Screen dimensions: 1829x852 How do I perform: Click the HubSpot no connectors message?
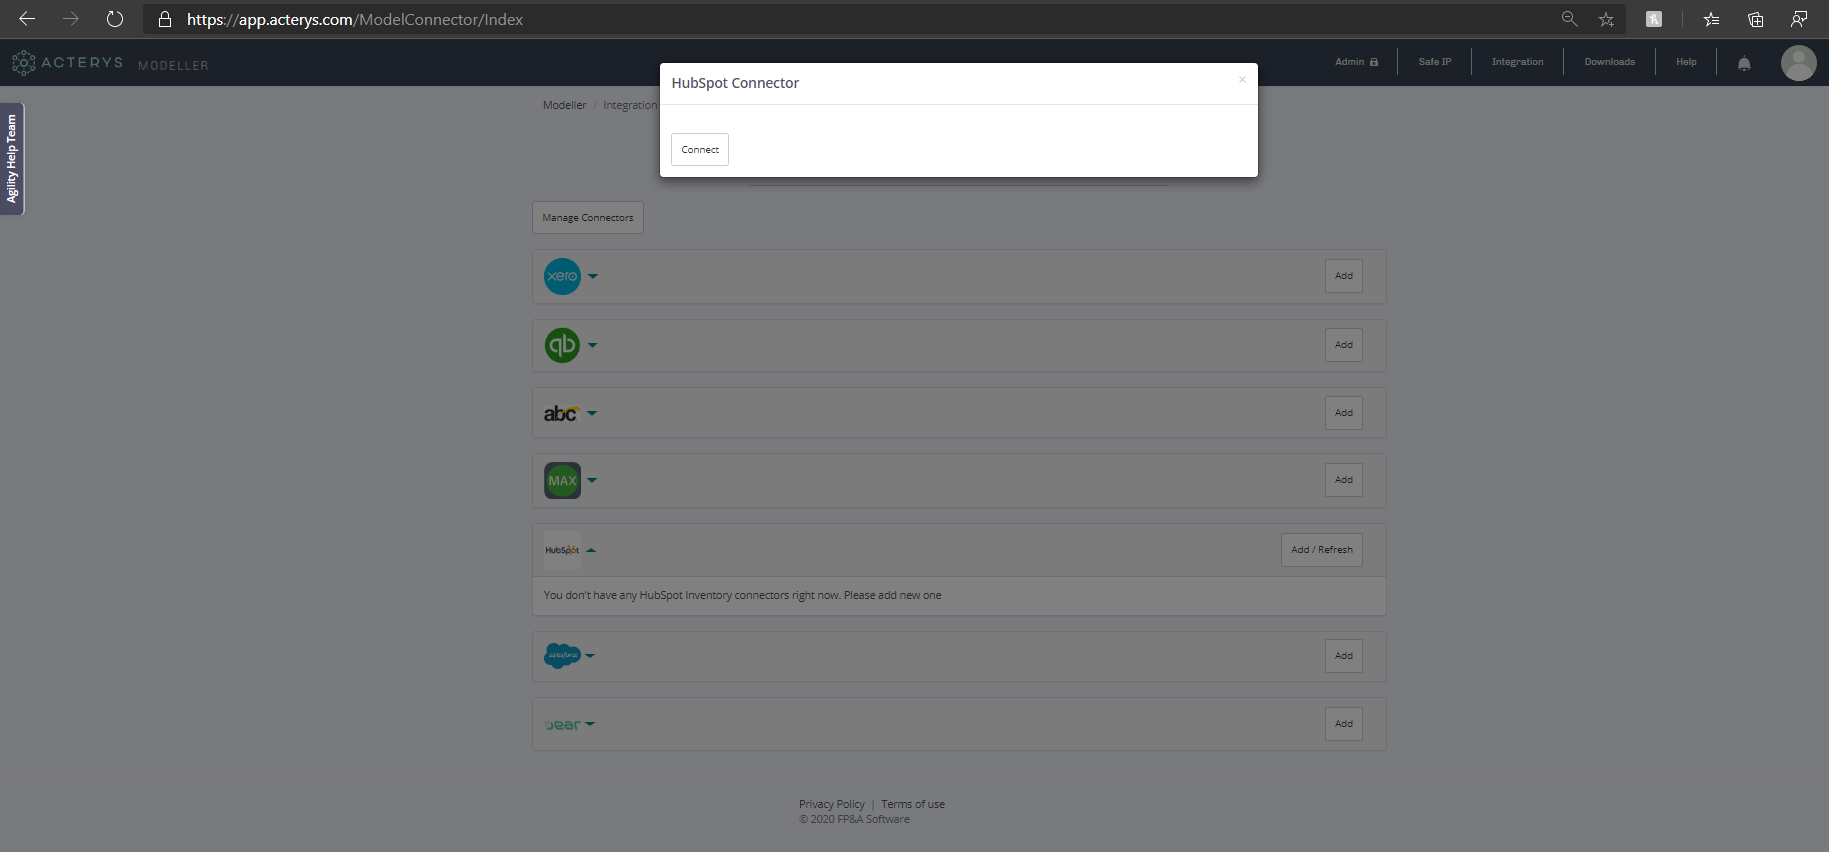[x=743, y=595]
